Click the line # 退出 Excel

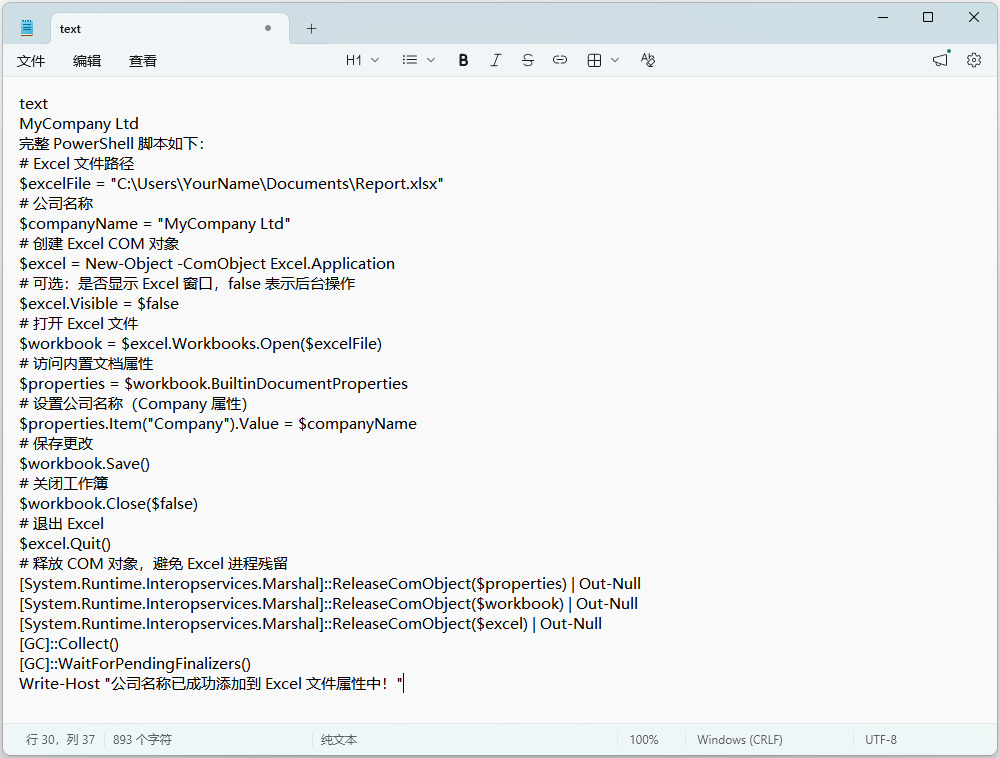click(x=62, y=523)
